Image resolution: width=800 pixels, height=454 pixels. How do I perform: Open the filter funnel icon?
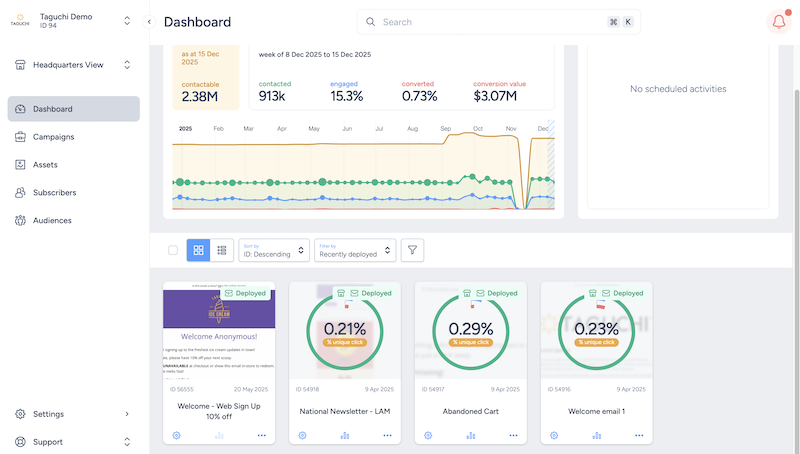pyautogui.click(x=412, y=250)
